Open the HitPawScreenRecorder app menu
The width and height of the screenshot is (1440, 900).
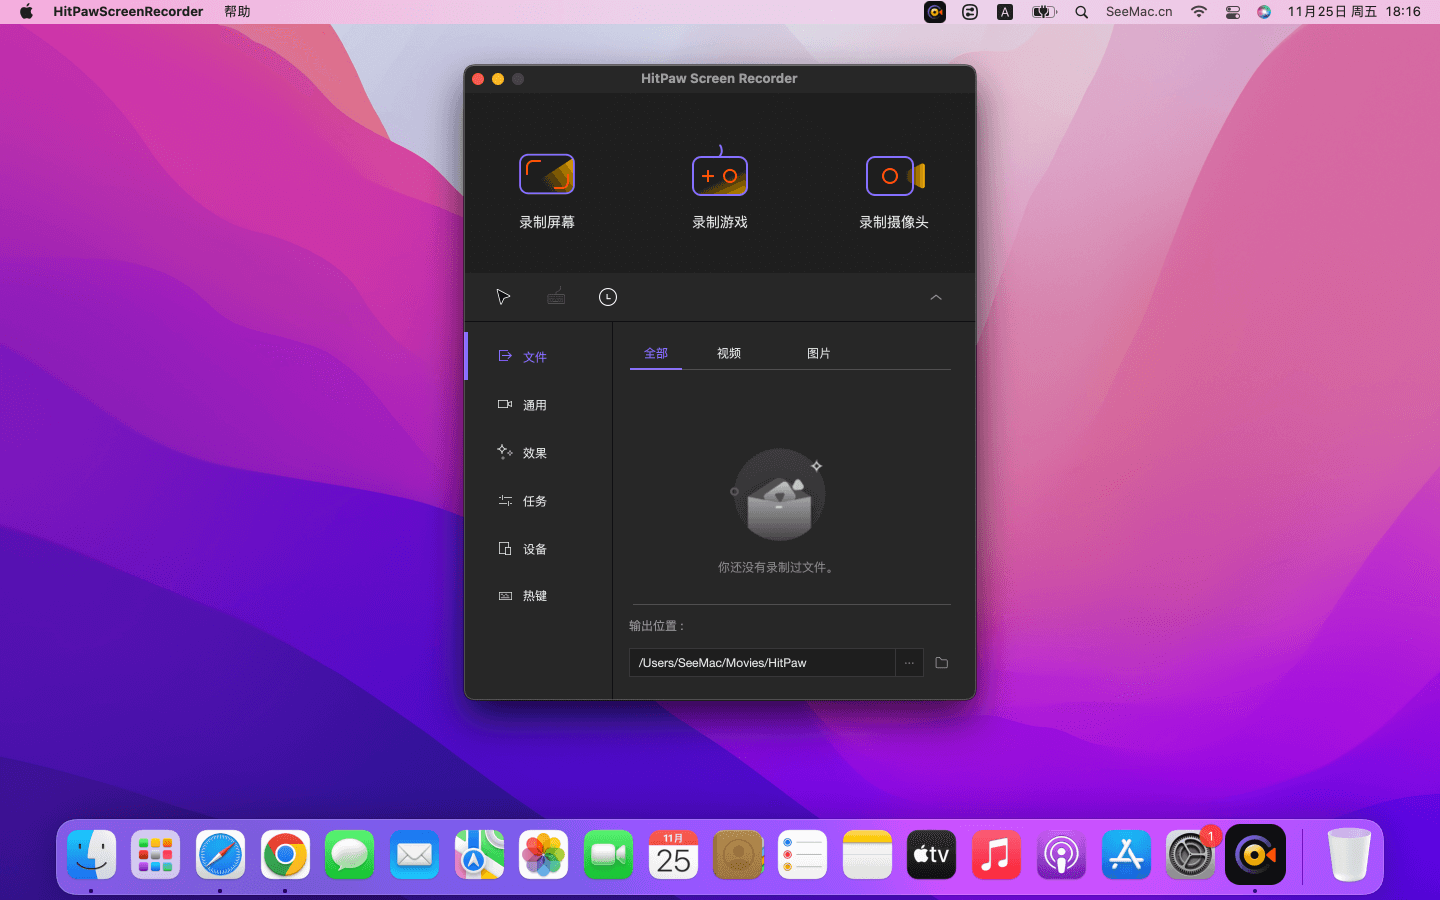128,12
